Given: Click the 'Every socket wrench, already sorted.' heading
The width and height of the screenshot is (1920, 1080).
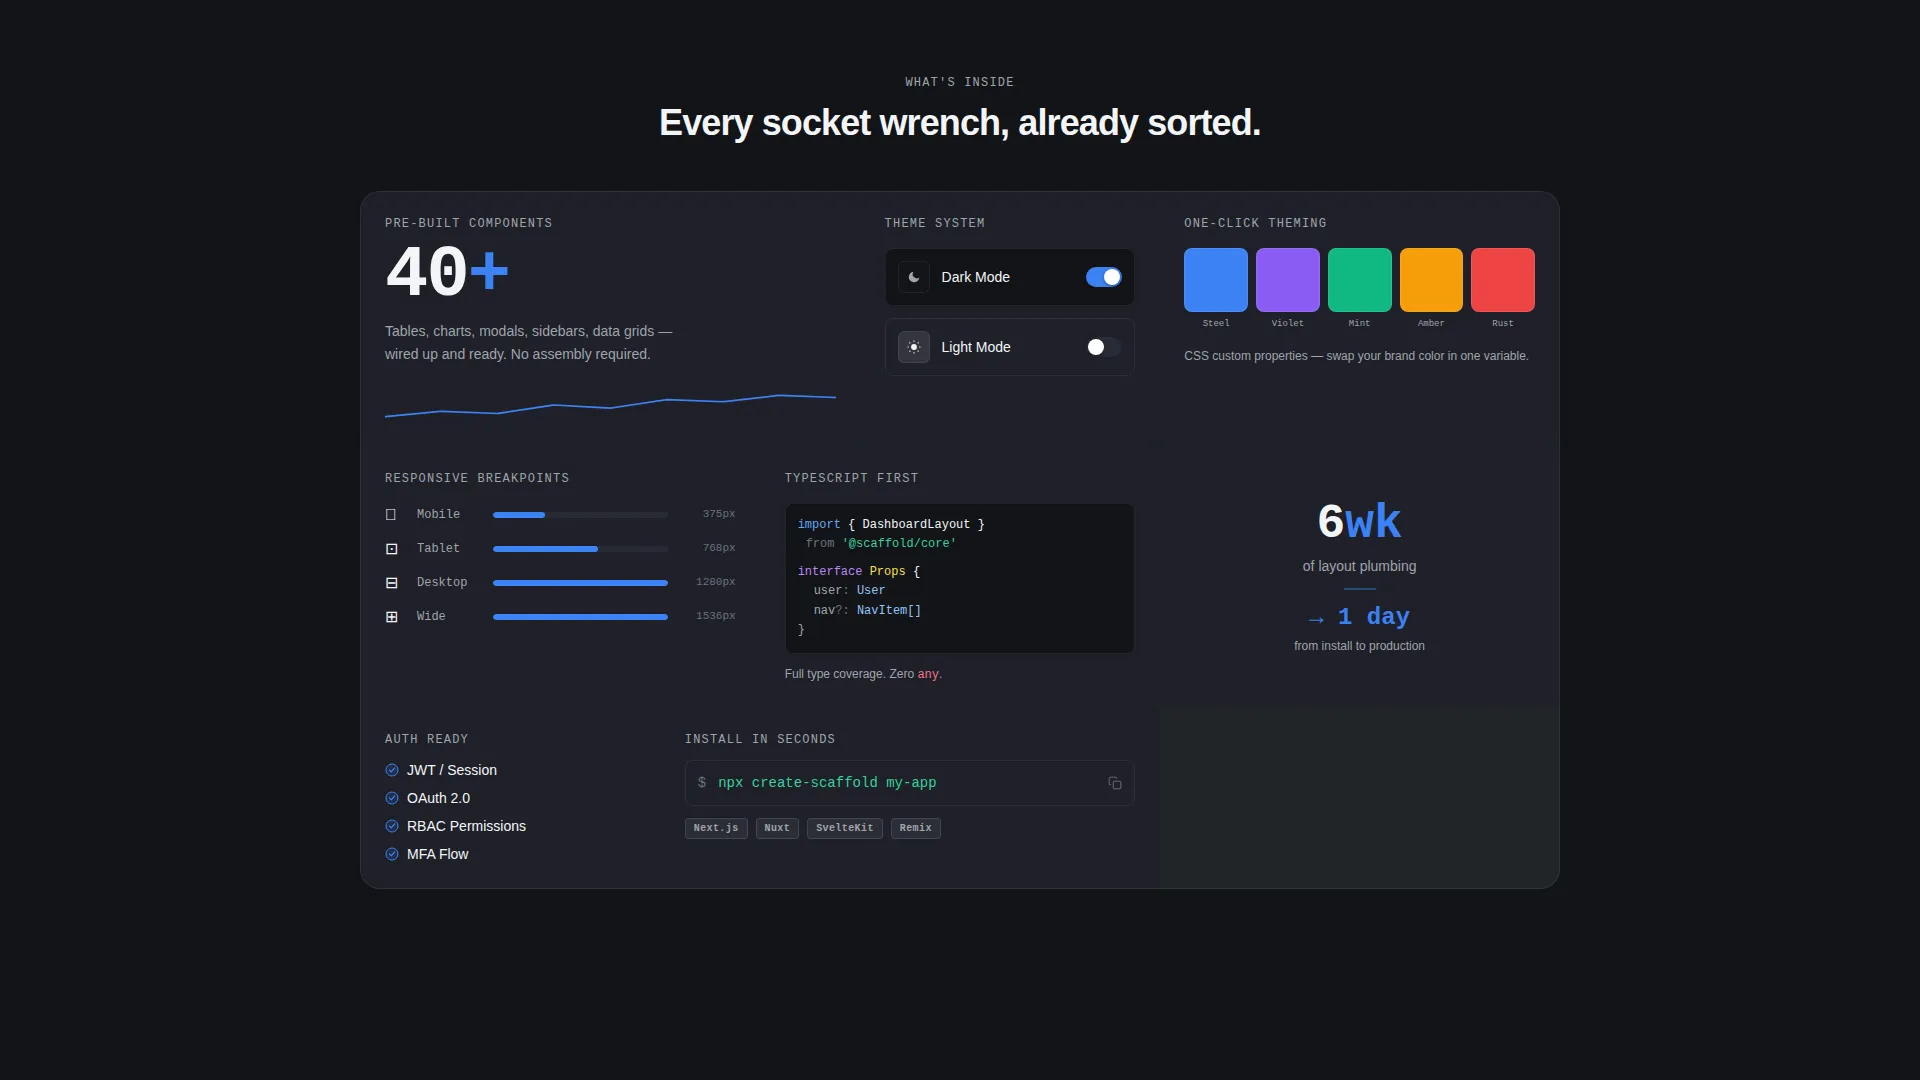Looking at the screenshot, I should click(x=960, y=123).
